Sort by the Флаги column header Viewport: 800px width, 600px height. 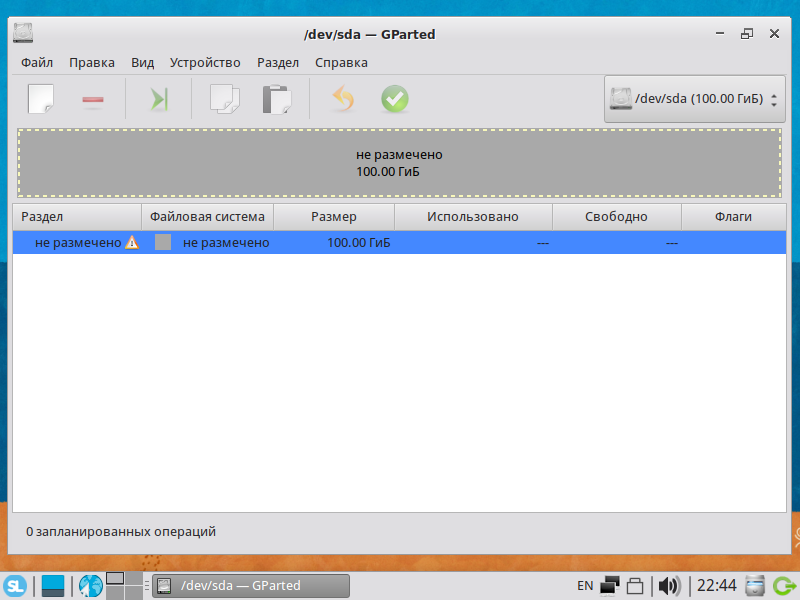tap(734, 217)
